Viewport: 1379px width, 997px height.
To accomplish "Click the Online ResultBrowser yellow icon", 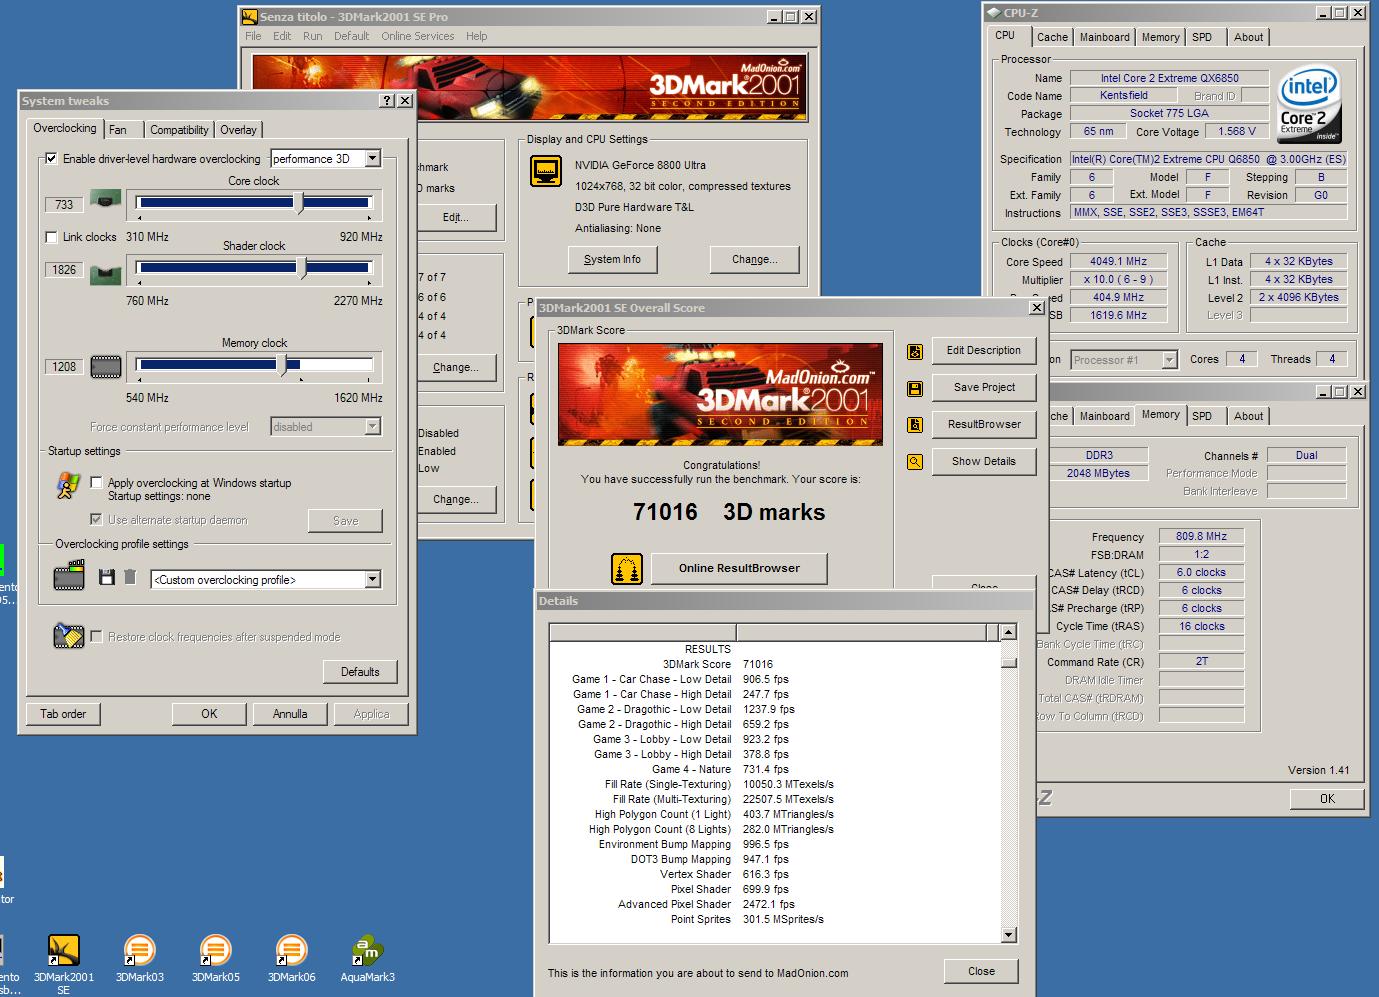I will pyautogui.click(x=627, y=569).
